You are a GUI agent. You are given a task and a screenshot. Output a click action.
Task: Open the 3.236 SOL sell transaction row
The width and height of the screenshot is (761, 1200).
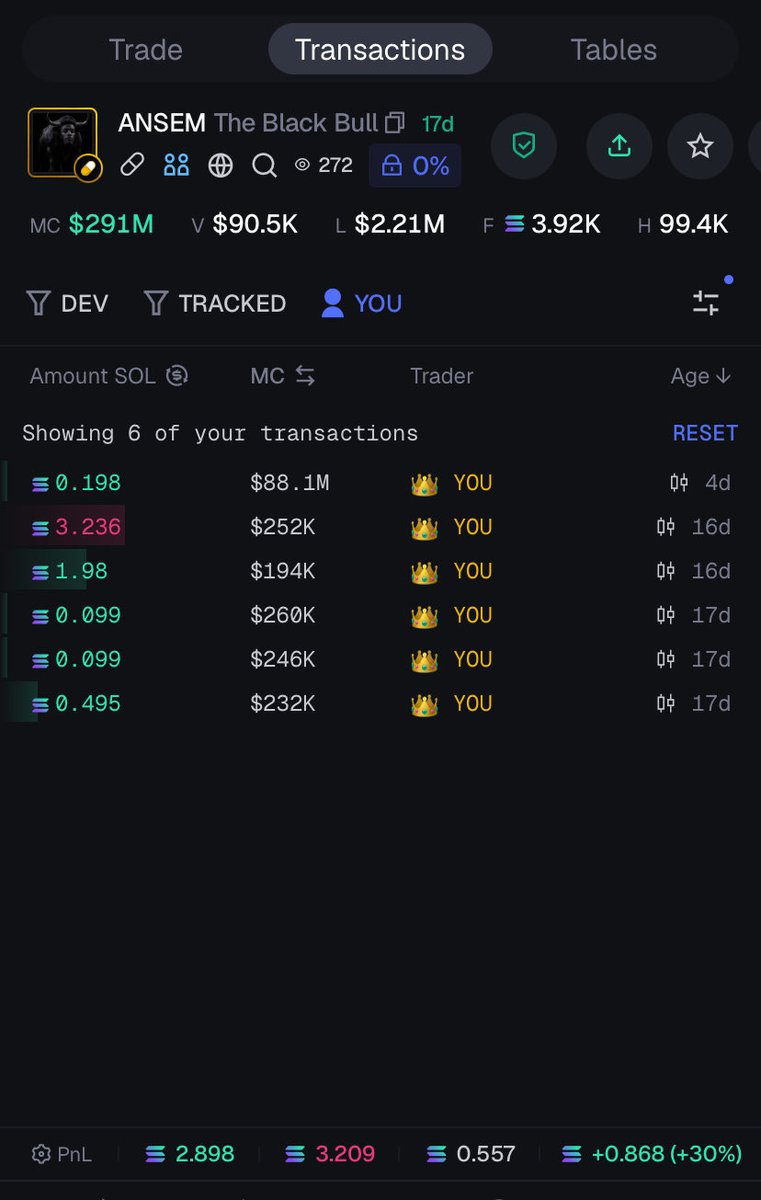(x=380, y=527)
